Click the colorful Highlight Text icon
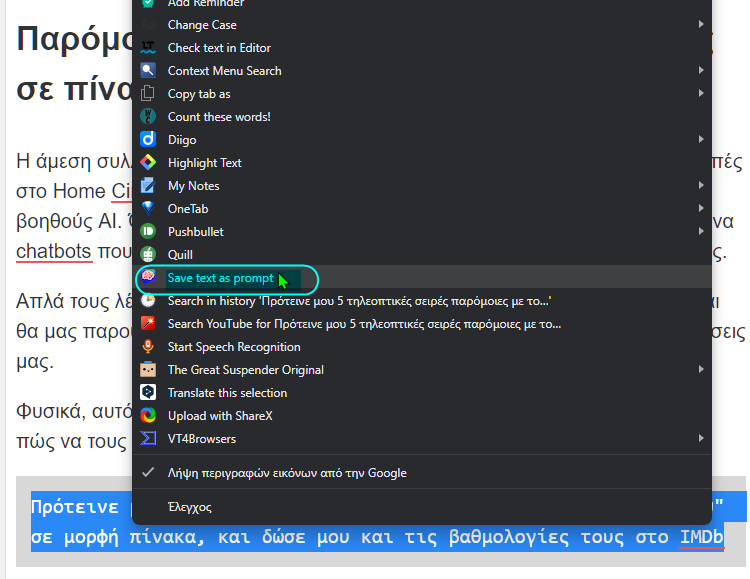The image size is (750, 579). pyautogui.click(x=148, y=163)
